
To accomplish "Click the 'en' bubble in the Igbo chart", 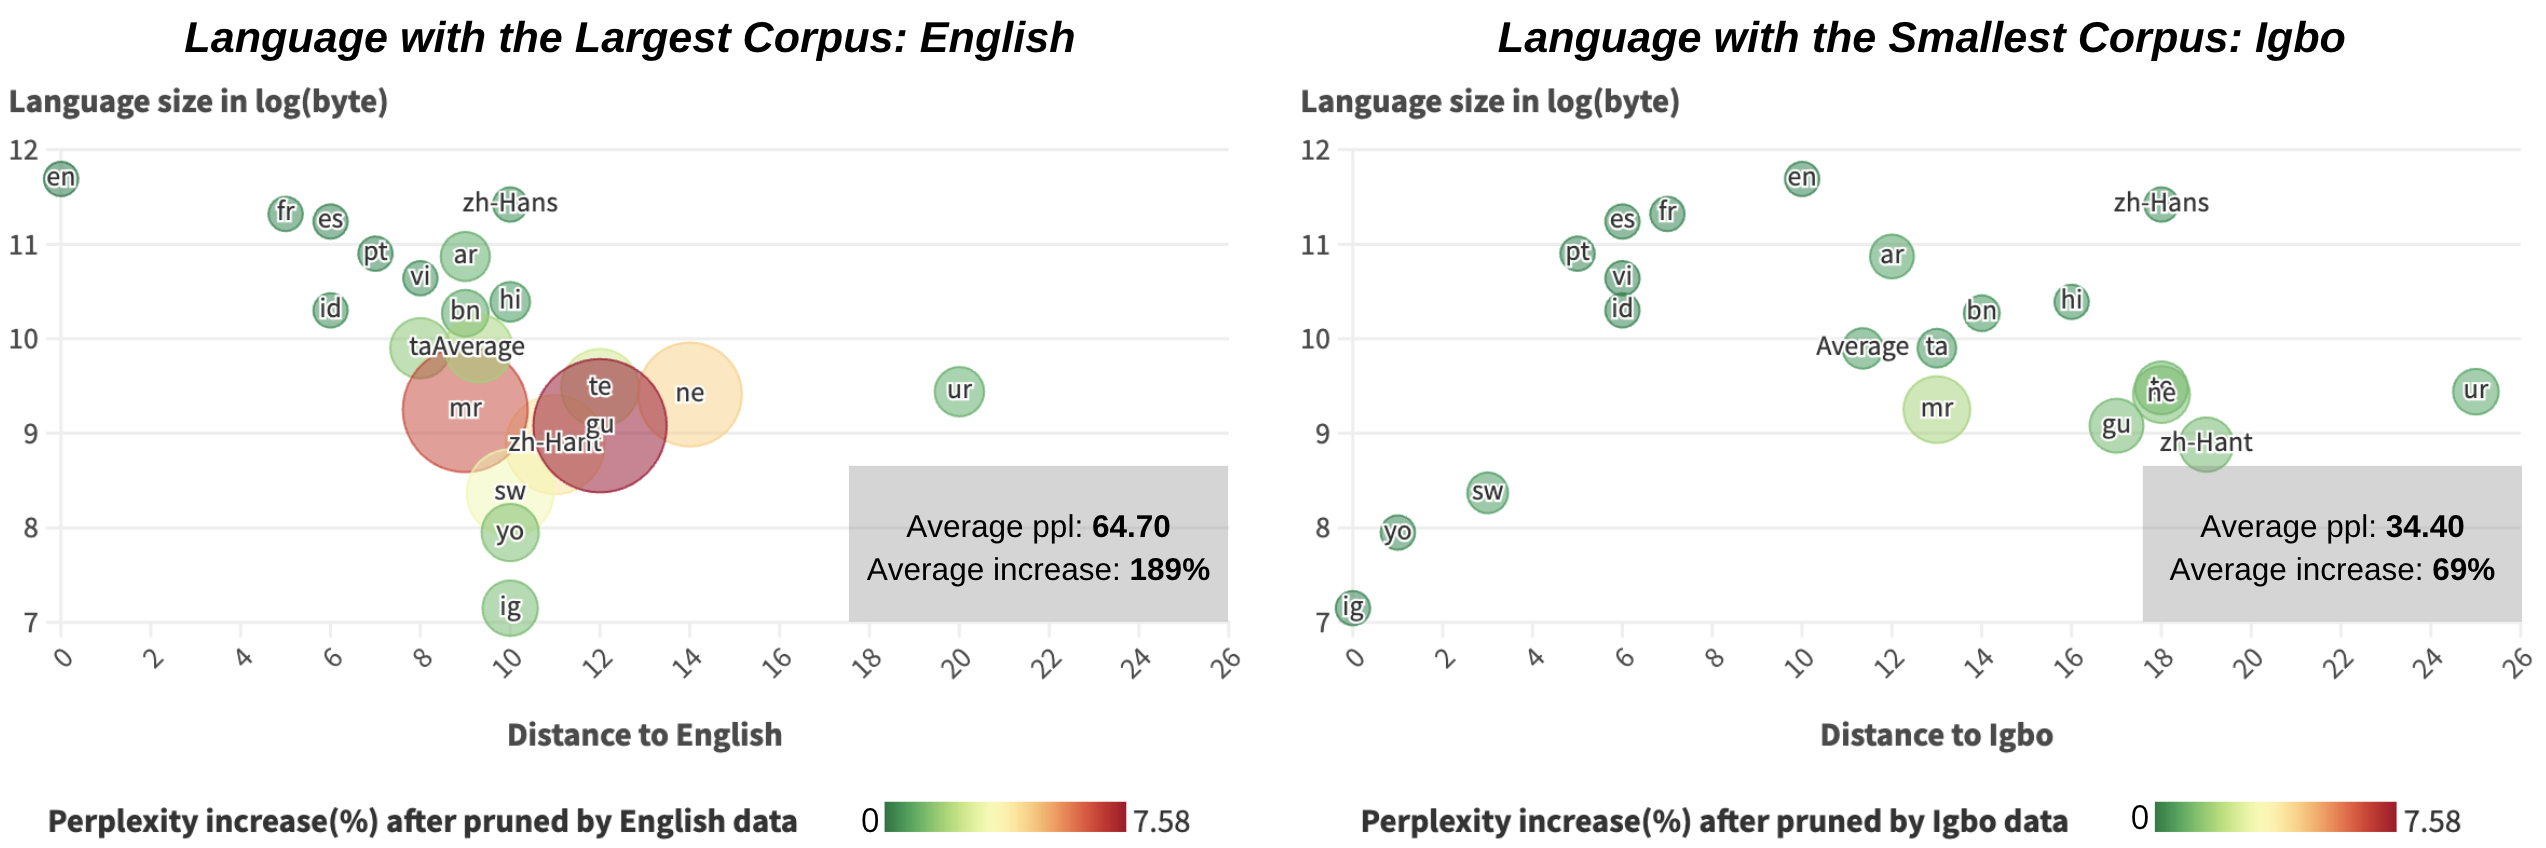I will coord(1801,178).
